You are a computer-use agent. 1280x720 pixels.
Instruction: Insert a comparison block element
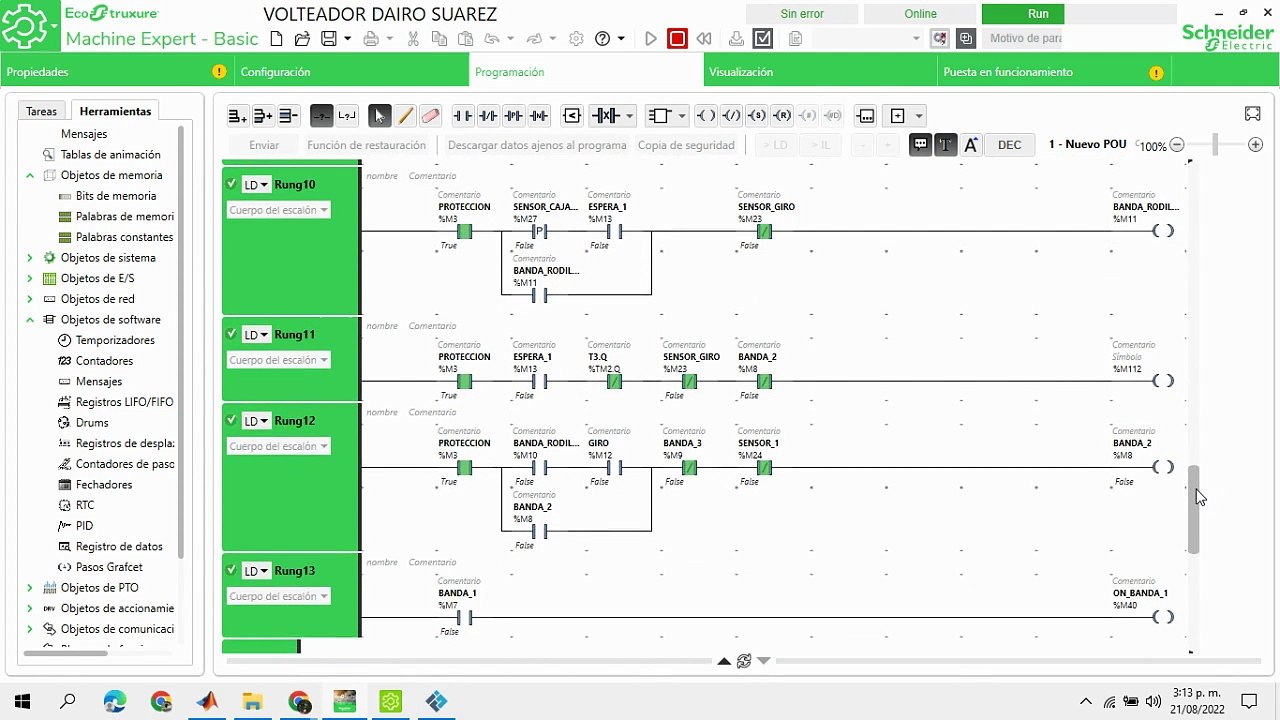tap(572, 116)
